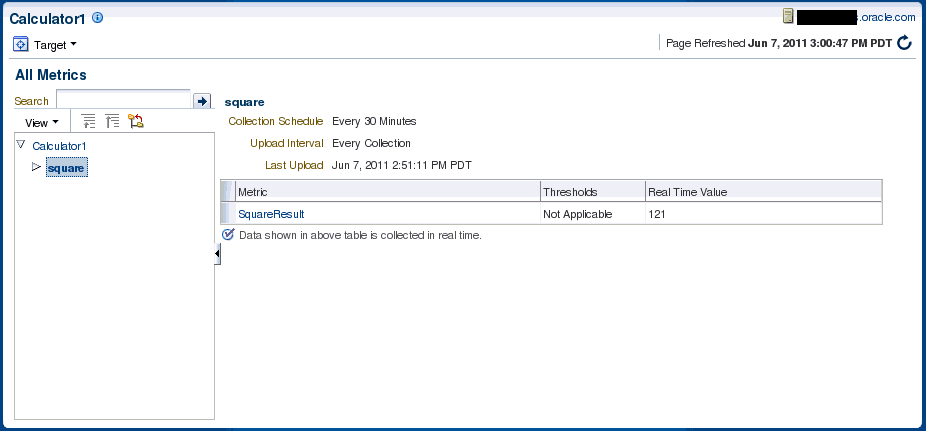This screenshot has width=926, height=431.
Task: Click the Every Collection upload interval value
Action: [x=371, y=143]
